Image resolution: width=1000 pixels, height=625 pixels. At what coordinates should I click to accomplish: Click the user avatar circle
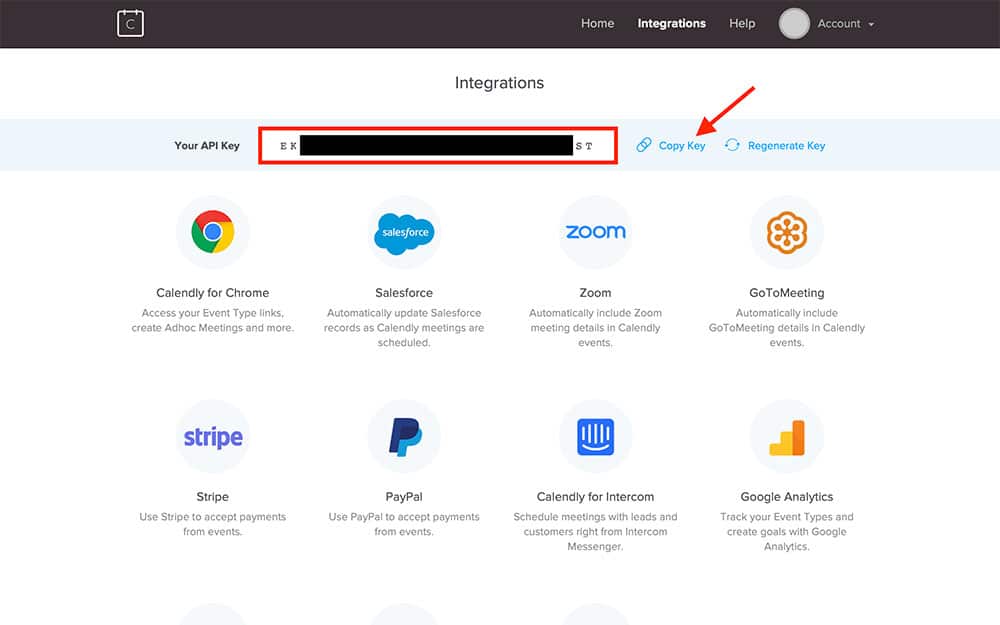pos(794,24)
